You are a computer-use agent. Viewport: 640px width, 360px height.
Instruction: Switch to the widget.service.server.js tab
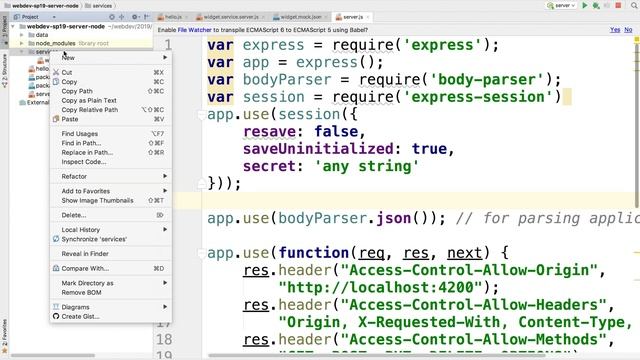tap(230, 17)
